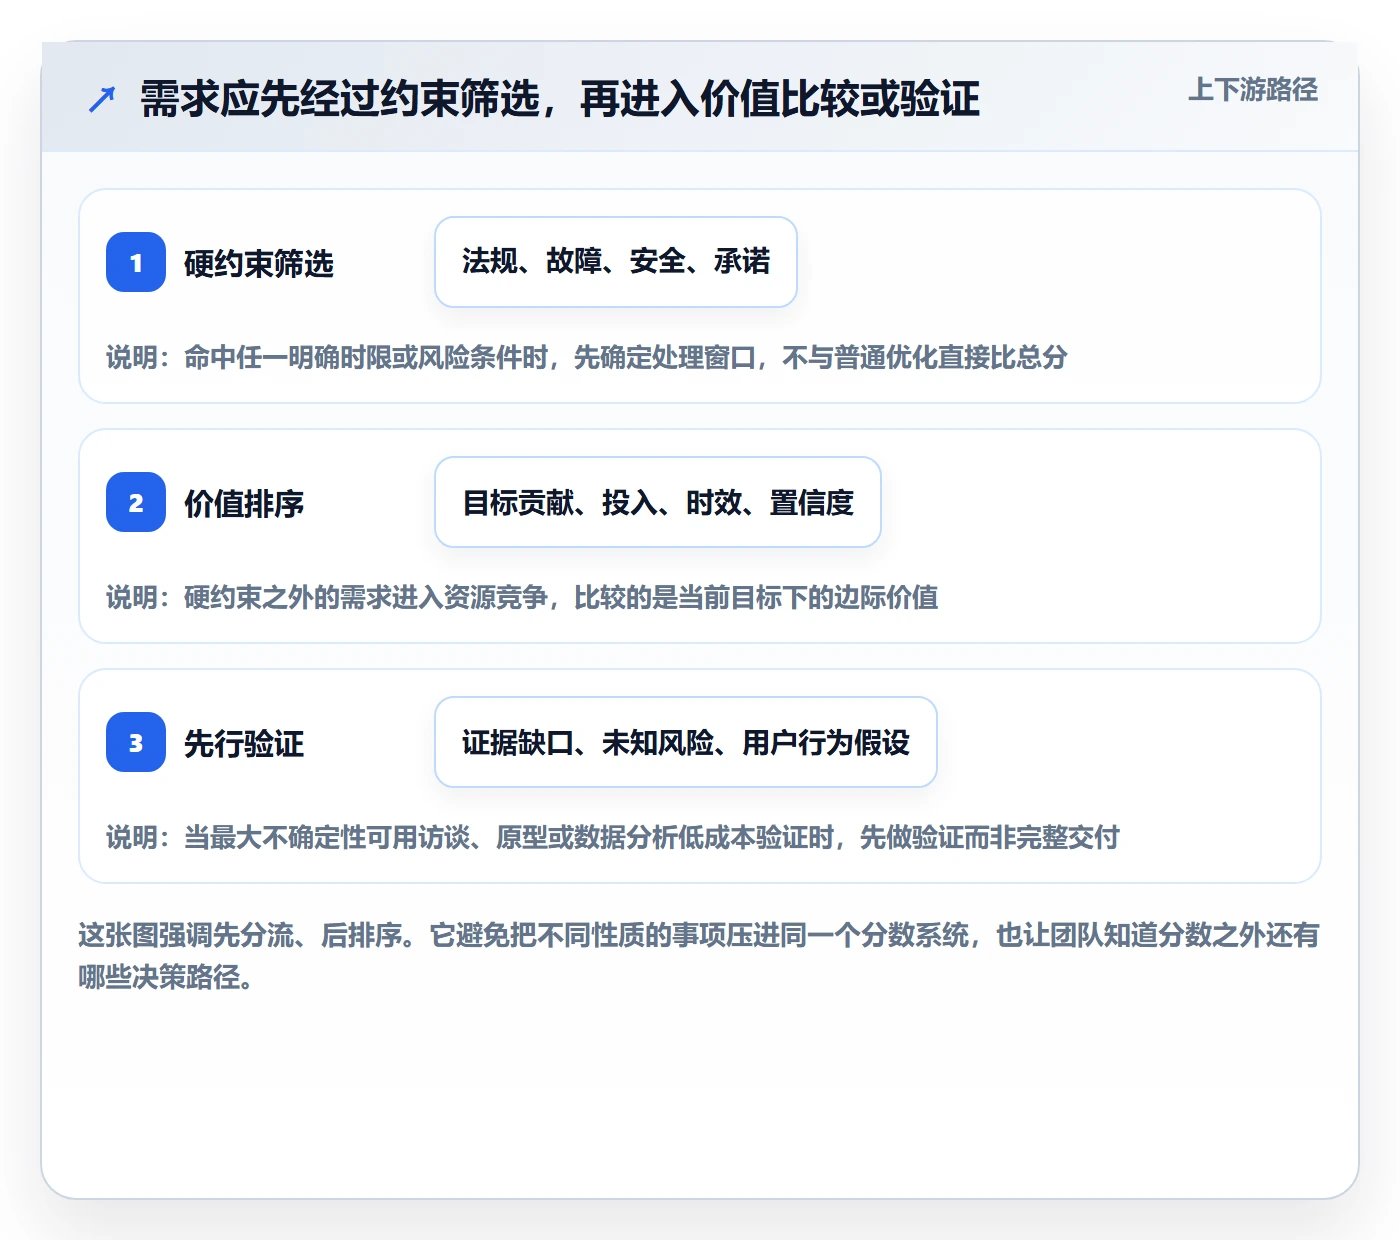
Task: Click the blue diagonal arrow icon in the header
Action: (102, 99)
